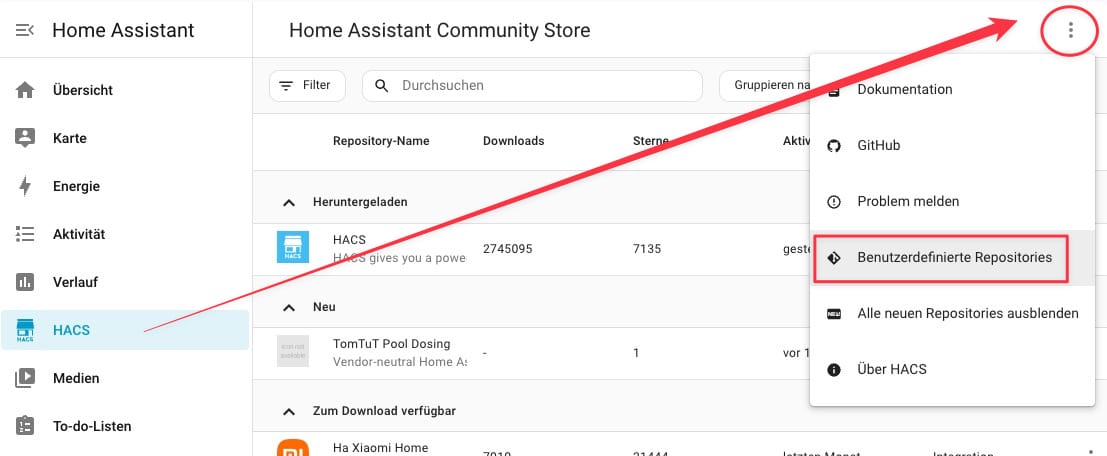Collapse the Zum Download verfügbar group
The width and height of the screenshot is (1107, 456).
[289, 411]
